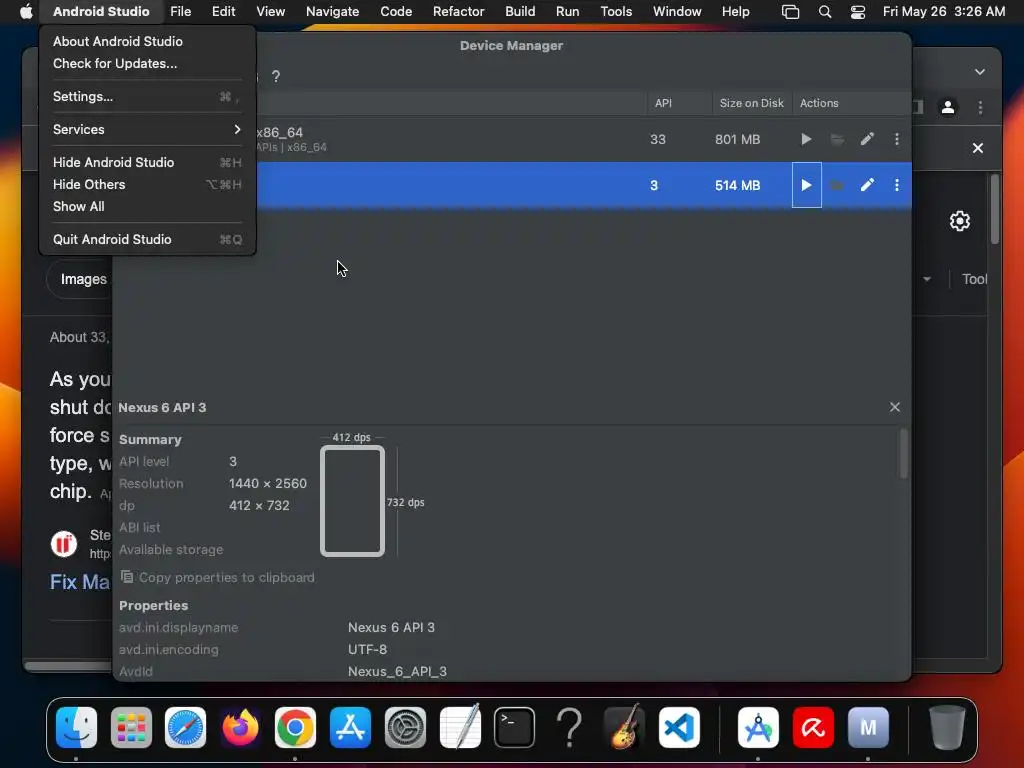Open the Refactor menu
This screenshot has height=768, width=1024.
(458, 11)
